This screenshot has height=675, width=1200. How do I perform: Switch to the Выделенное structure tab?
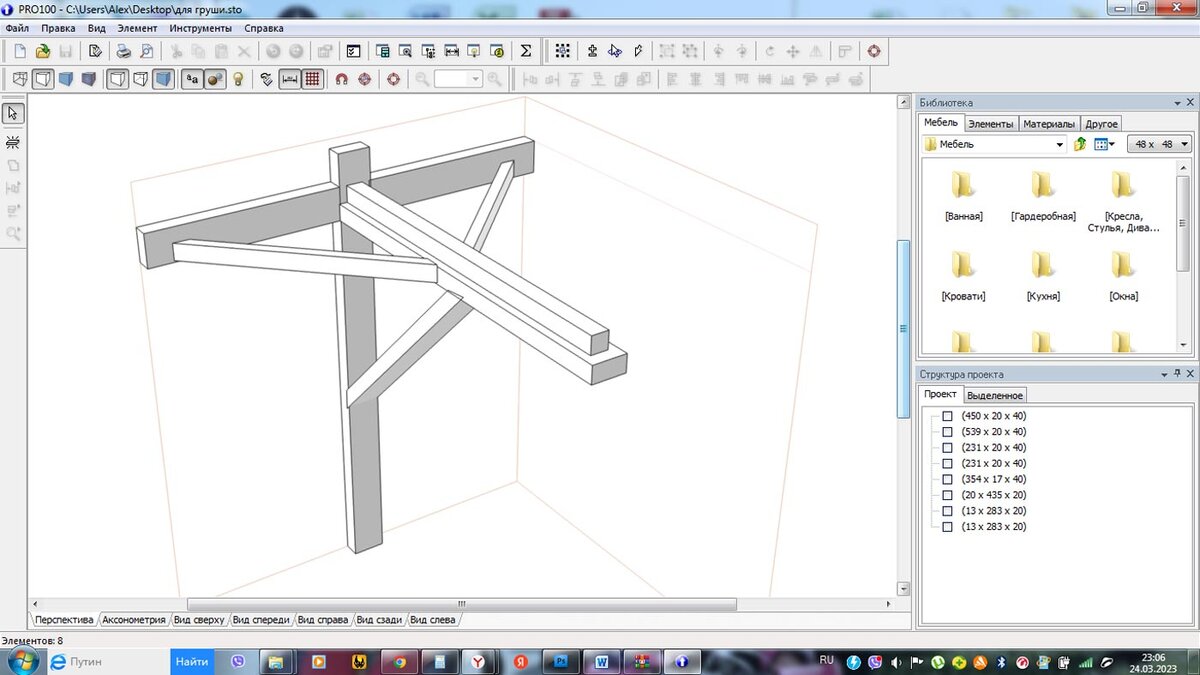click(995, 395)
